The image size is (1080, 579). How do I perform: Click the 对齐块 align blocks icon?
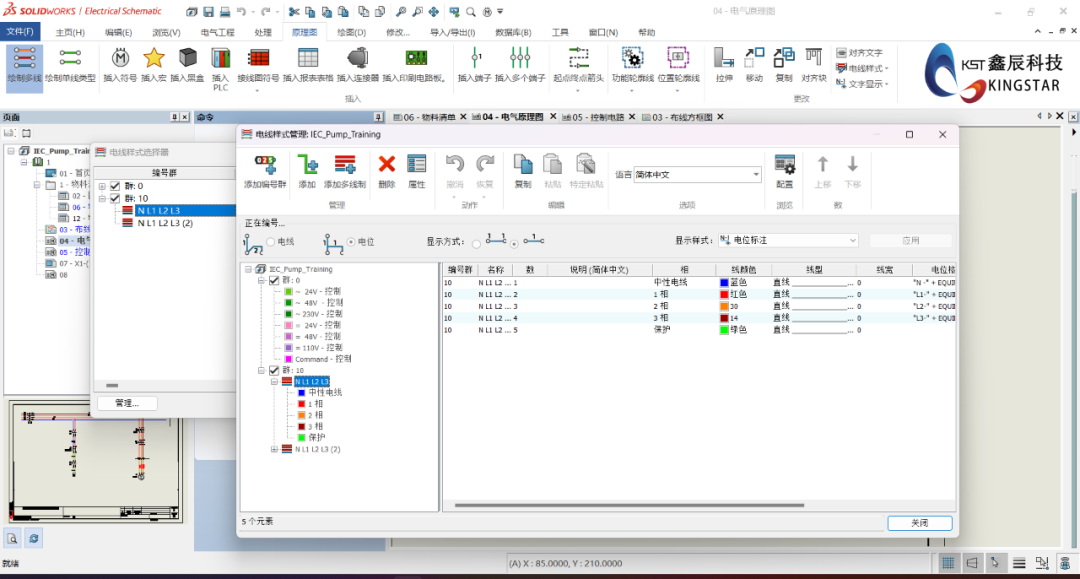click(813, 58)
